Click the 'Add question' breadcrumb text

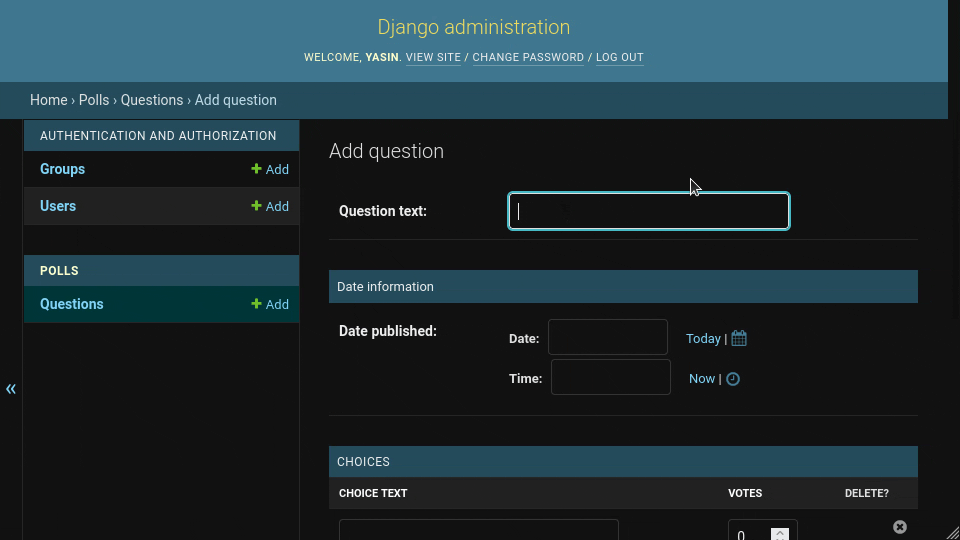pos(236,100)
